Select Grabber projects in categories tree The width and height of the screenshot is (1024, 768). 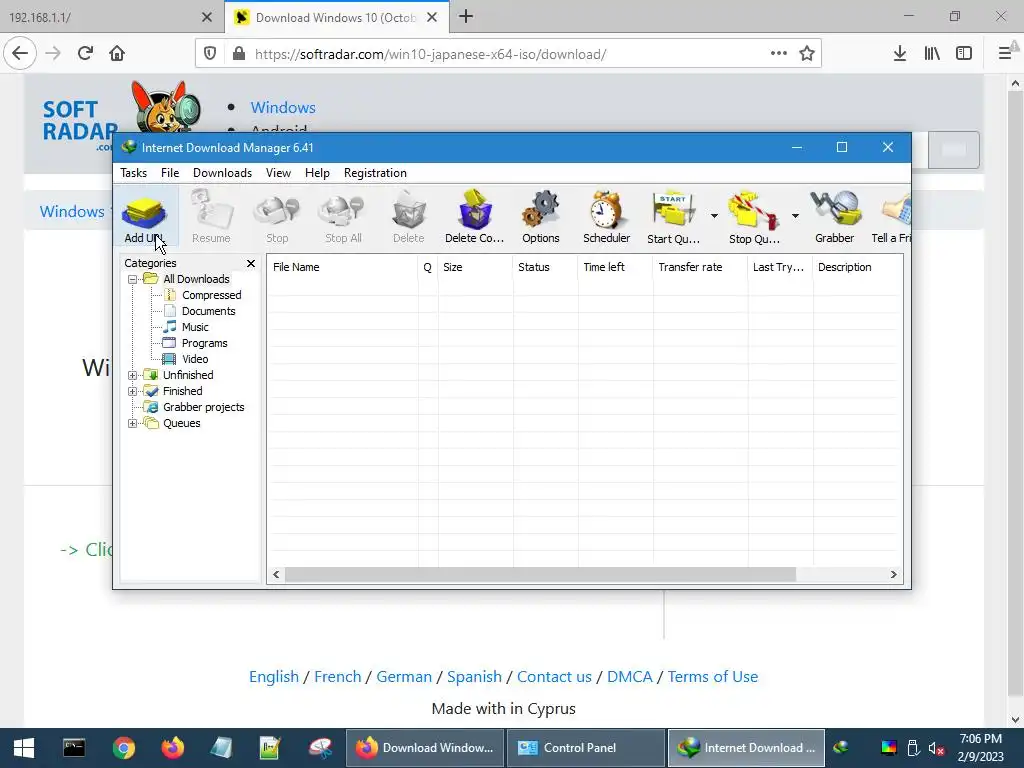pyautogui.click(x=203, y=408)
